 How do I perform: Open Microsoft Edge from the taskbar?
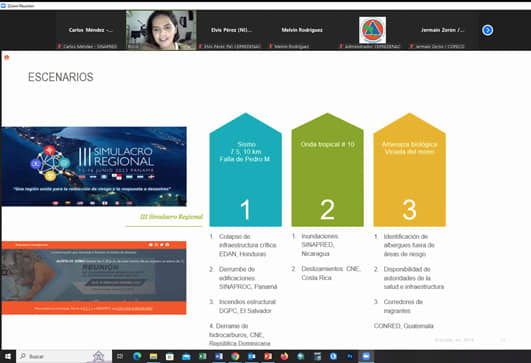[137, 356]
